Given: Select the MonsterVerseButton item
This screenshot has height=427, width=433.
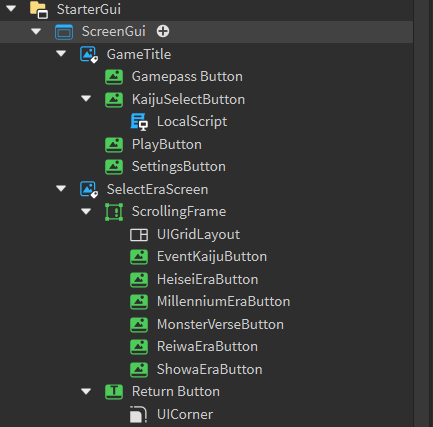Looking at the screenshot, I should tap(220, 324).
